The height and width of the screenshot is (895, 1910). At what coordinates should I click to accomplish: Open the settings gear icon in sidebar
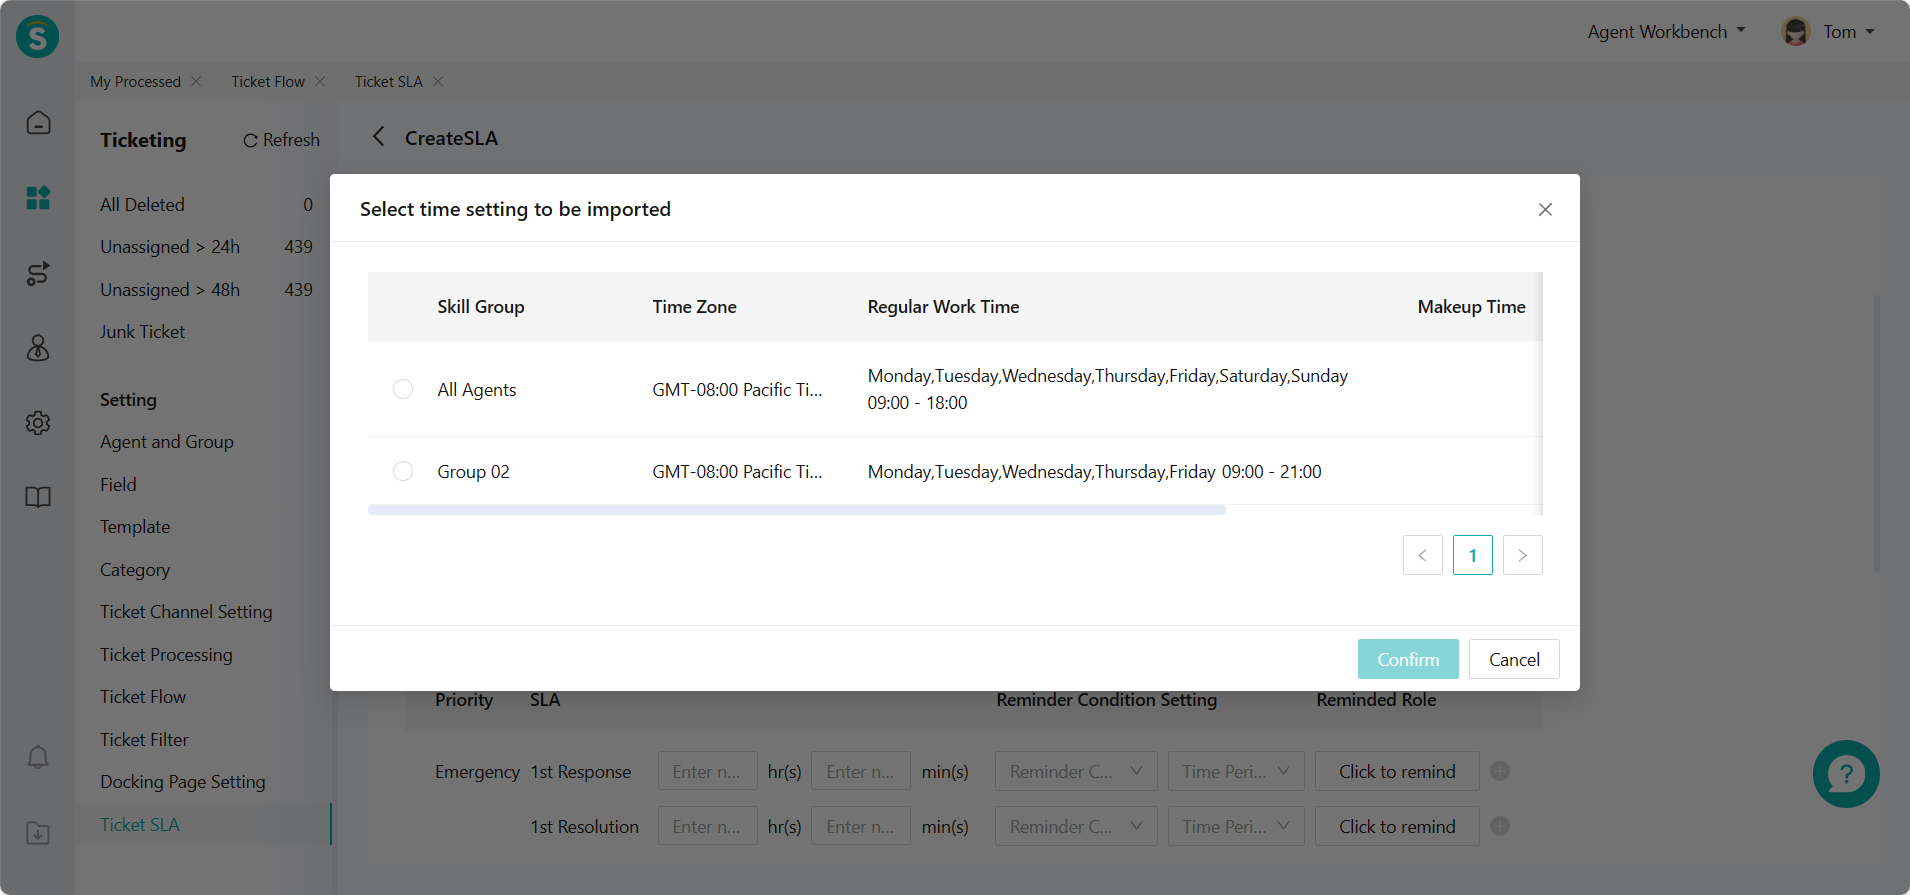(38, 423)
